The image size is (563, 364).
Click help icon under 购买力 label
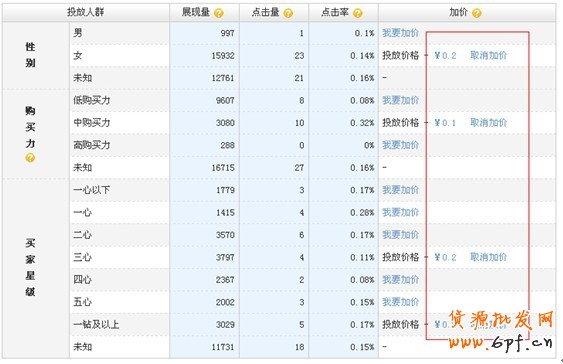click(30, 158)
